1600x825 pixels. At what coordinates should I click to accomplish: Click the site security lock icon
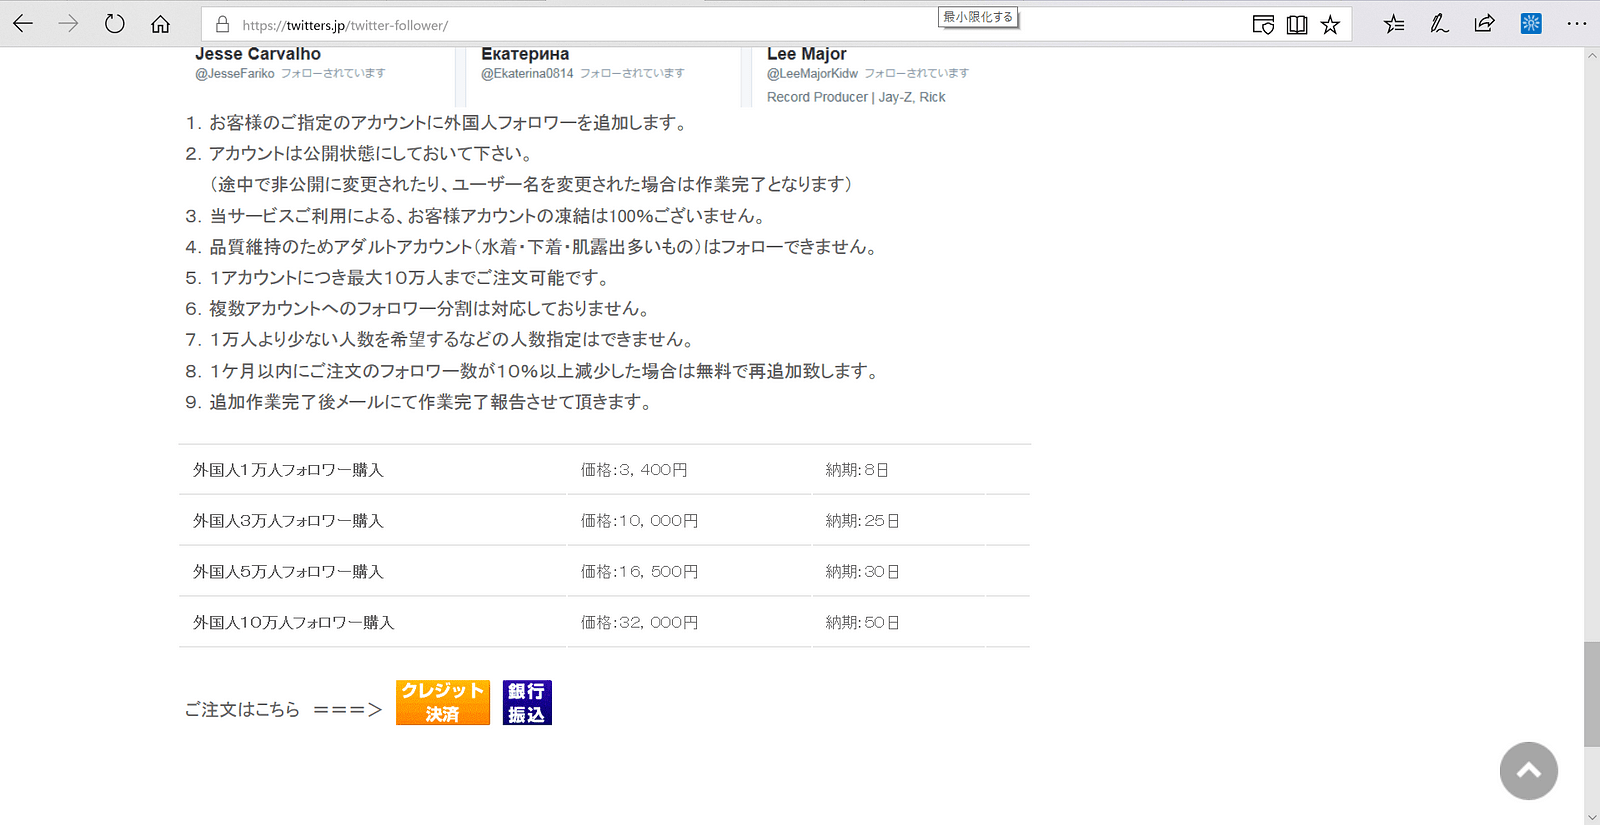point(222,25)
